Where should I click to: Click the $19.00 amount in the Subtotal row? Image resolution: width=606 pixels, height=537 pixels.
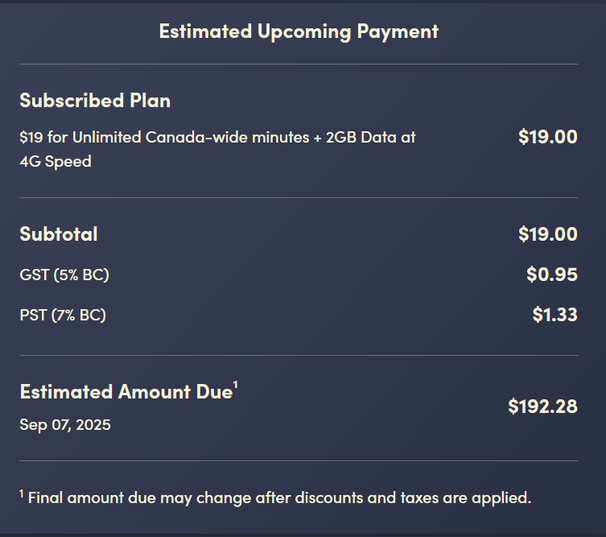click(547, 234)
